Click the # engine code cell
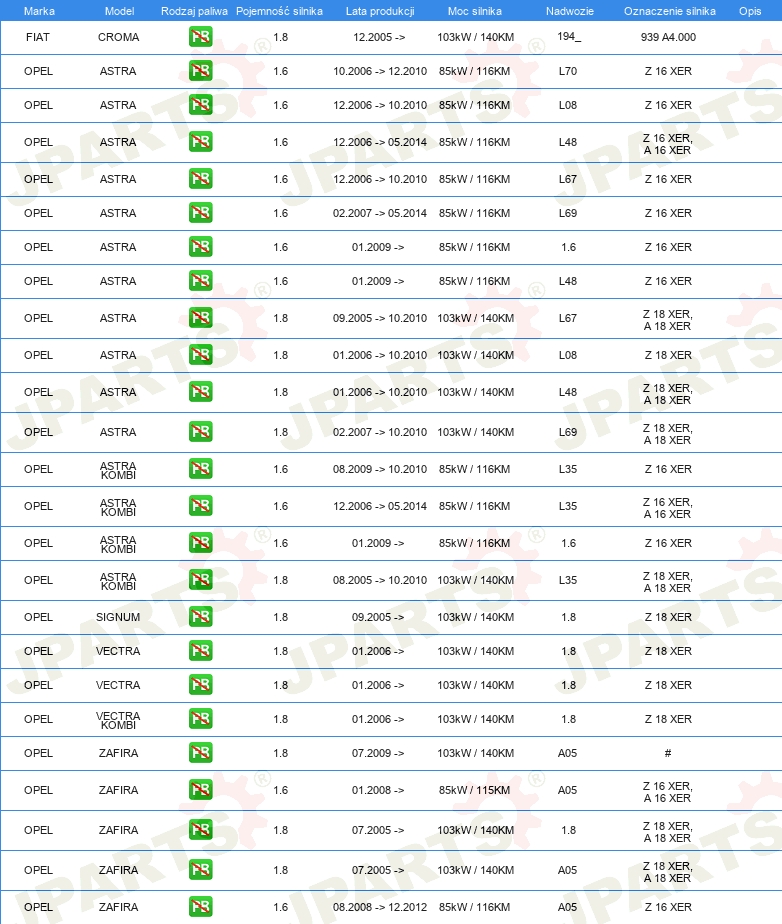The image size is (782, 924). tap(668, 753)
